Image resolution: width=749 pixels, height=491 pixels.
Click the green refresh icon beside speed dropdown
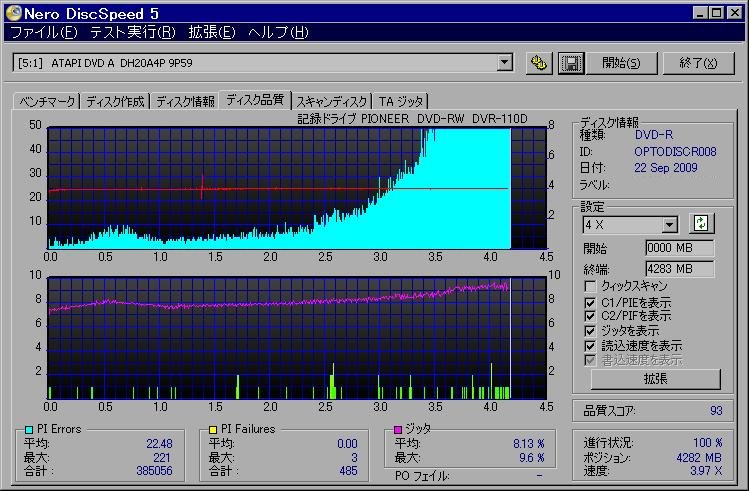point(701,223)
